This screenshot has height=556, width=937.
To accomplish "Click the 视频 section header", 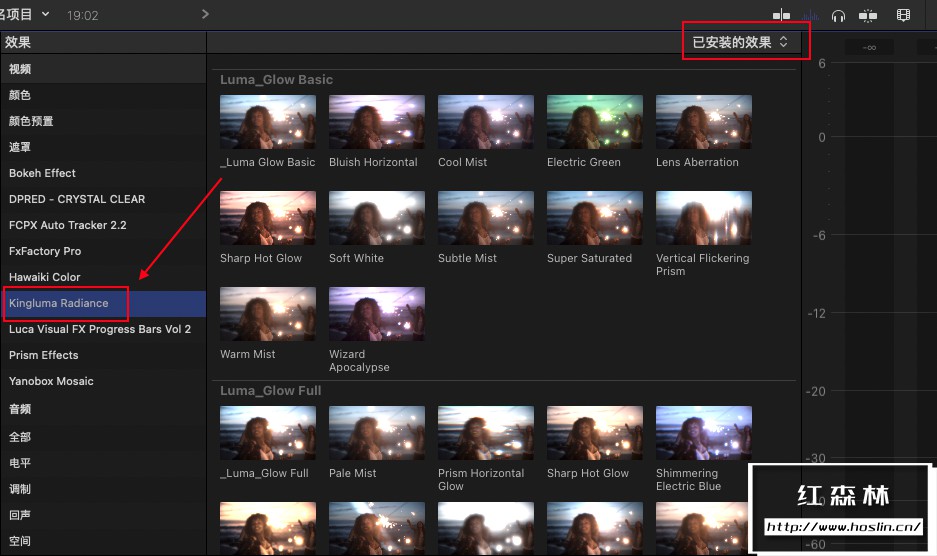I will [x=103, y=69].
